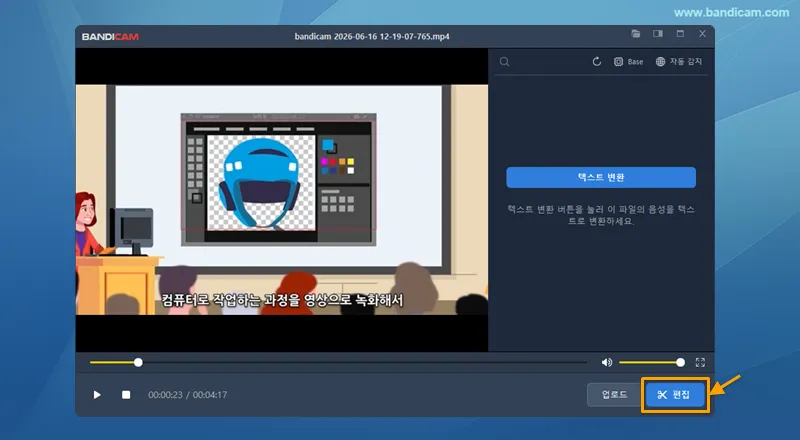
Task: Play the video
Action: click(97, 395)
